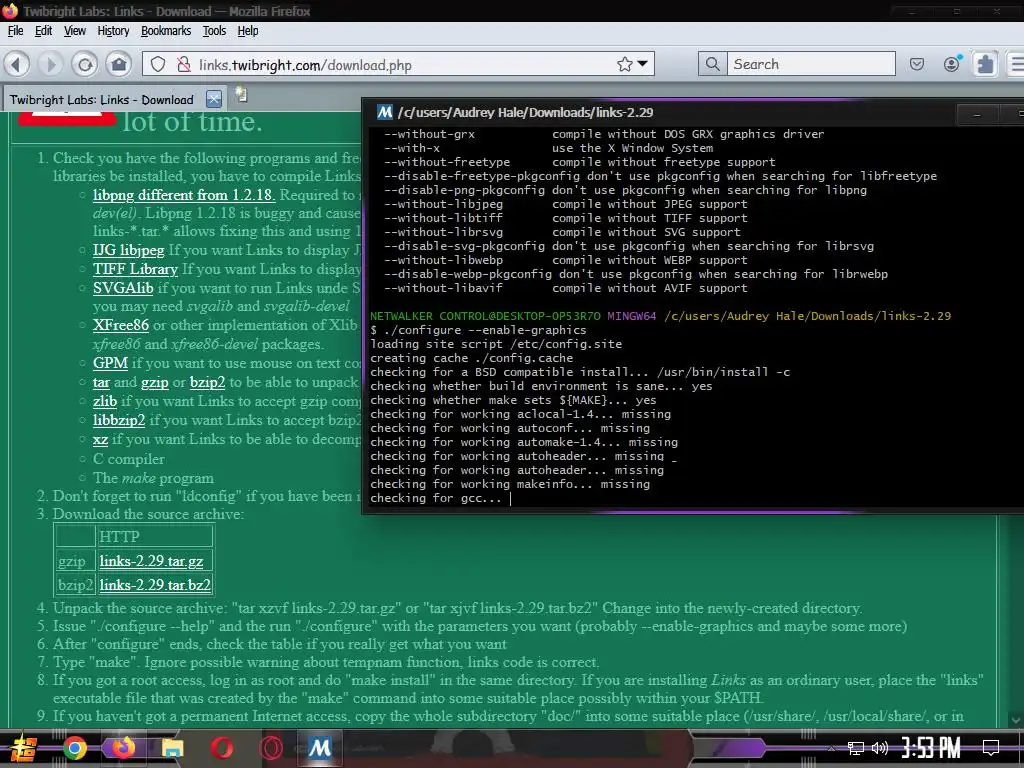Click into the Firefox Search field
The height and width of the screenshot is (768, 1024).
point(811,64)
